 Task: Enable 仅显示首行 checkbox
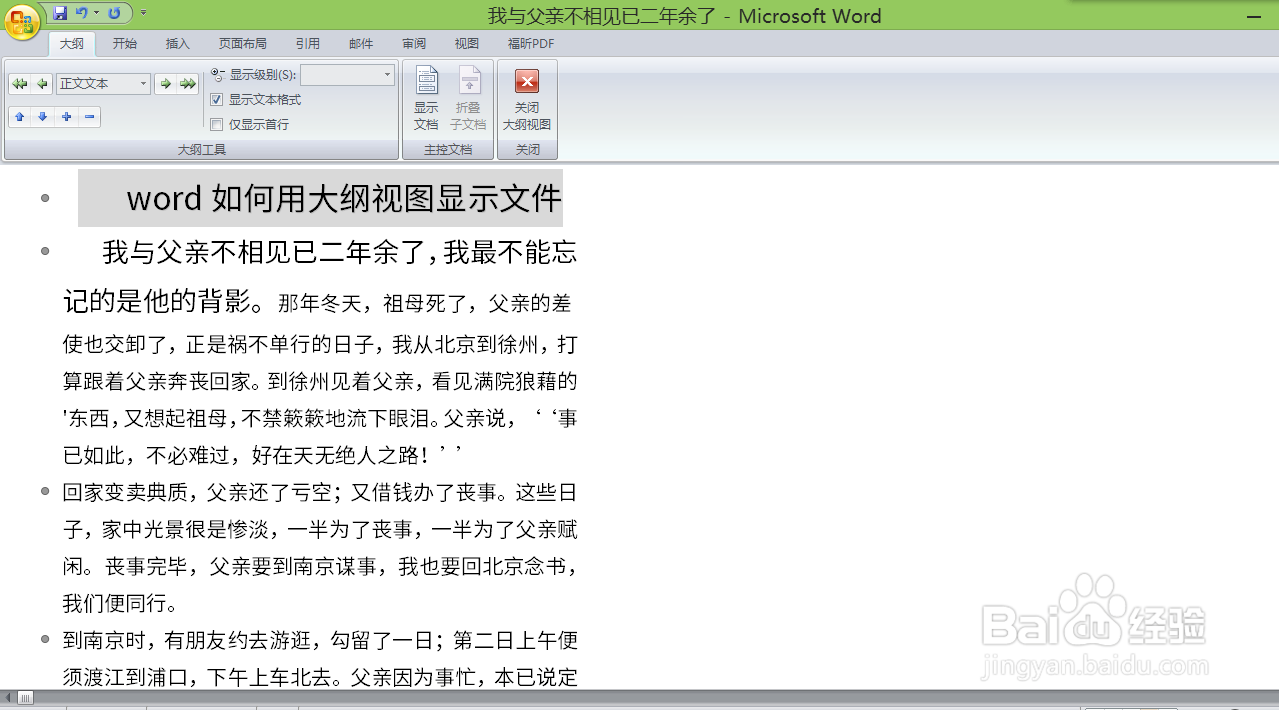pyautogui.click(x=216, y=125)
